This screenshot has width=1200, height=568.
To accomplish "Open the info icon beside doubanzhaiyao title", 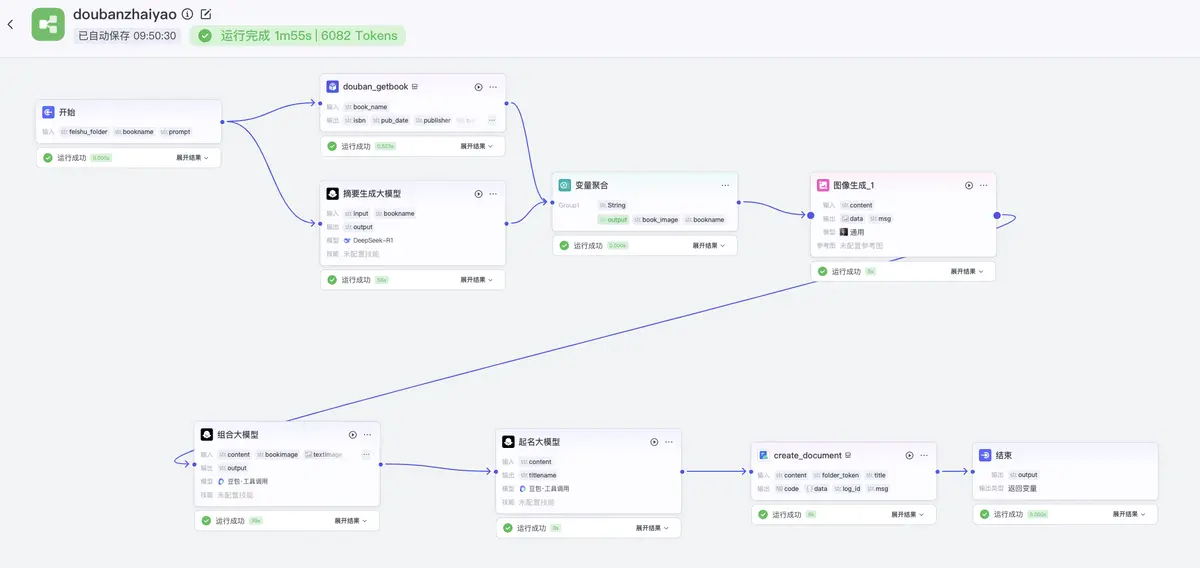I will [187, 15].
